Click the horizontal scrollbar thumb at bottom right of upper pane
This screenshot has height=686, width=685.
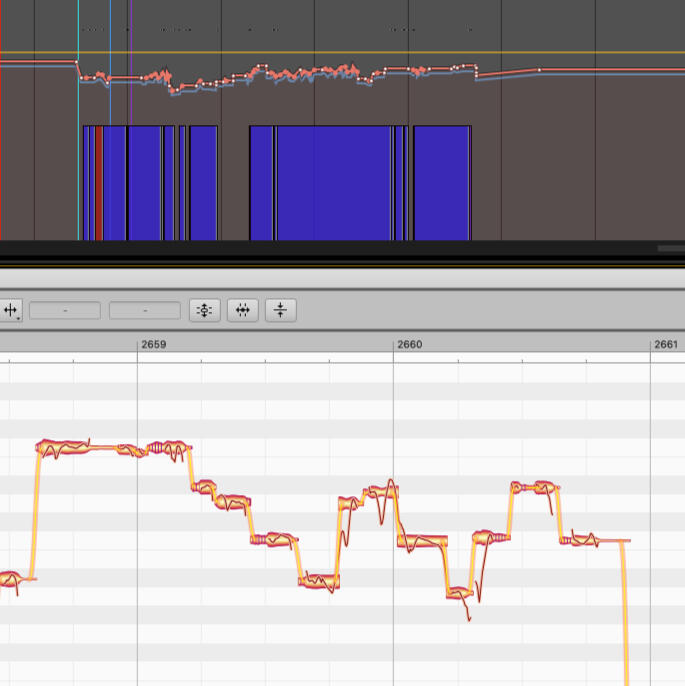click(670, 247)
